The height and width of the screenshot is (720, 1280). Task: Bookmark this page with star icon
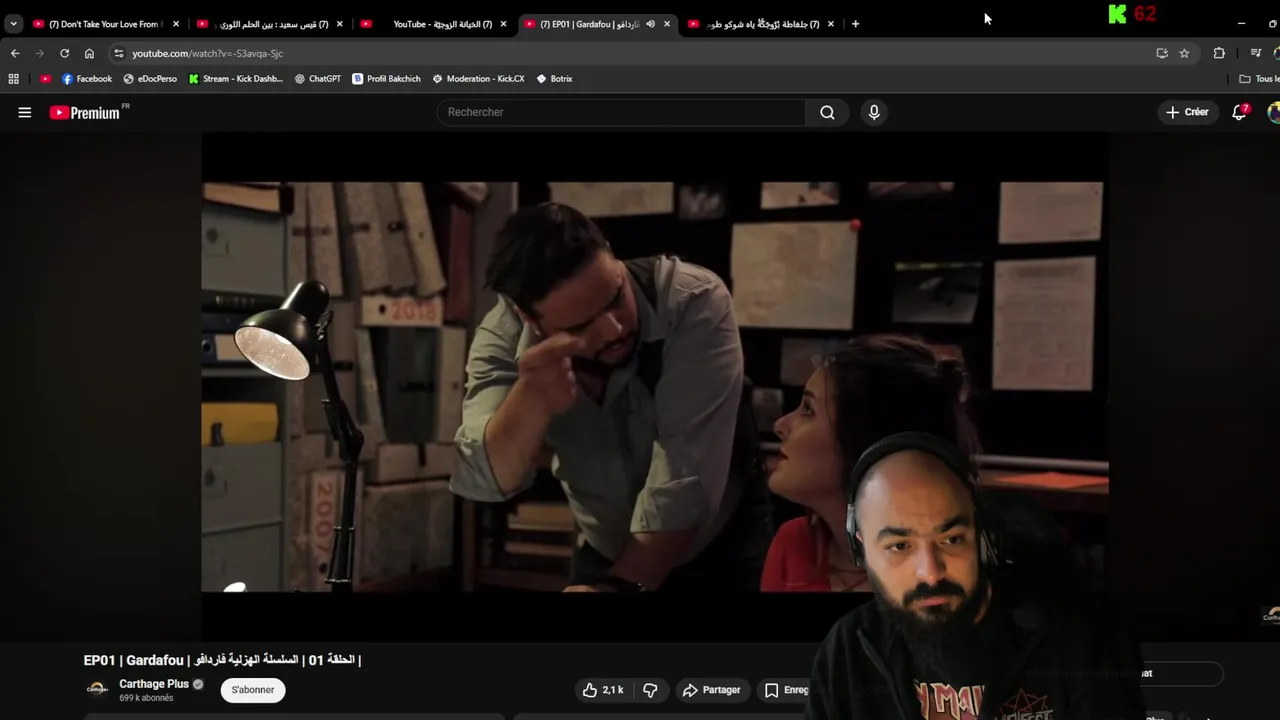pos(1184,53)
